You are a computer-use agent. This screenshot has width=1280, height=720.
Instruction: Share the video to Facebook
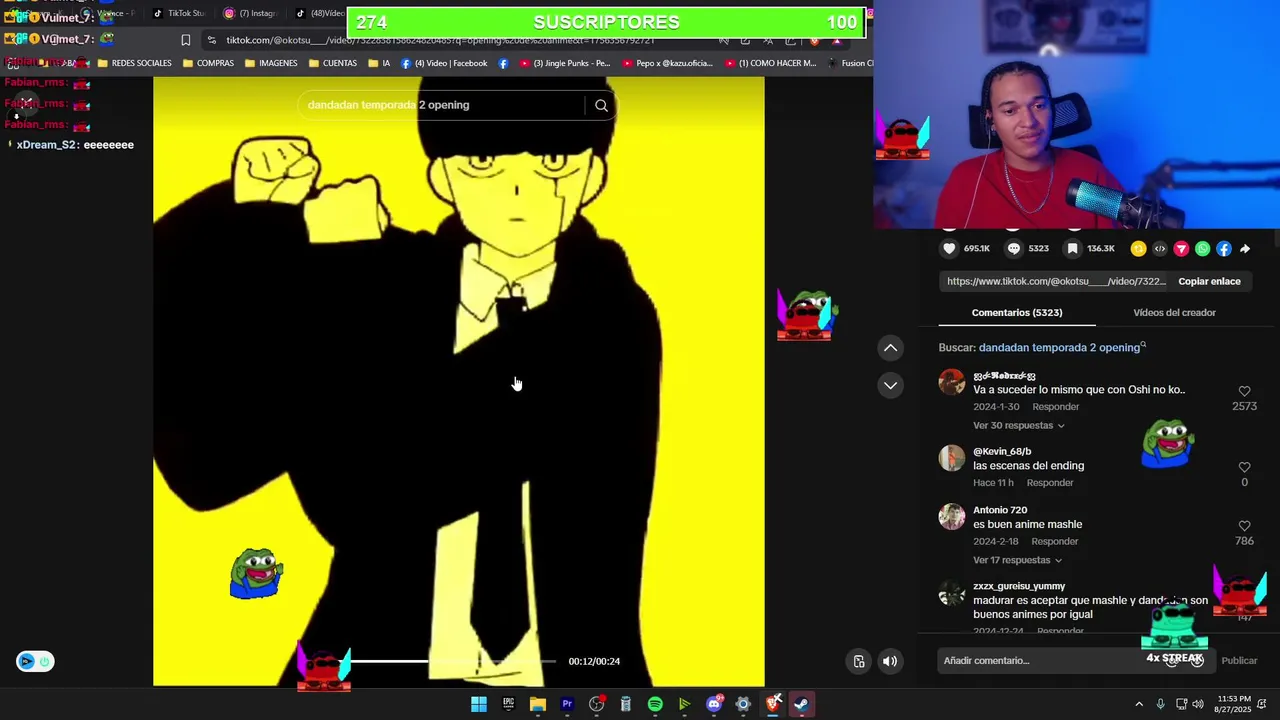tap(1224, 249)
